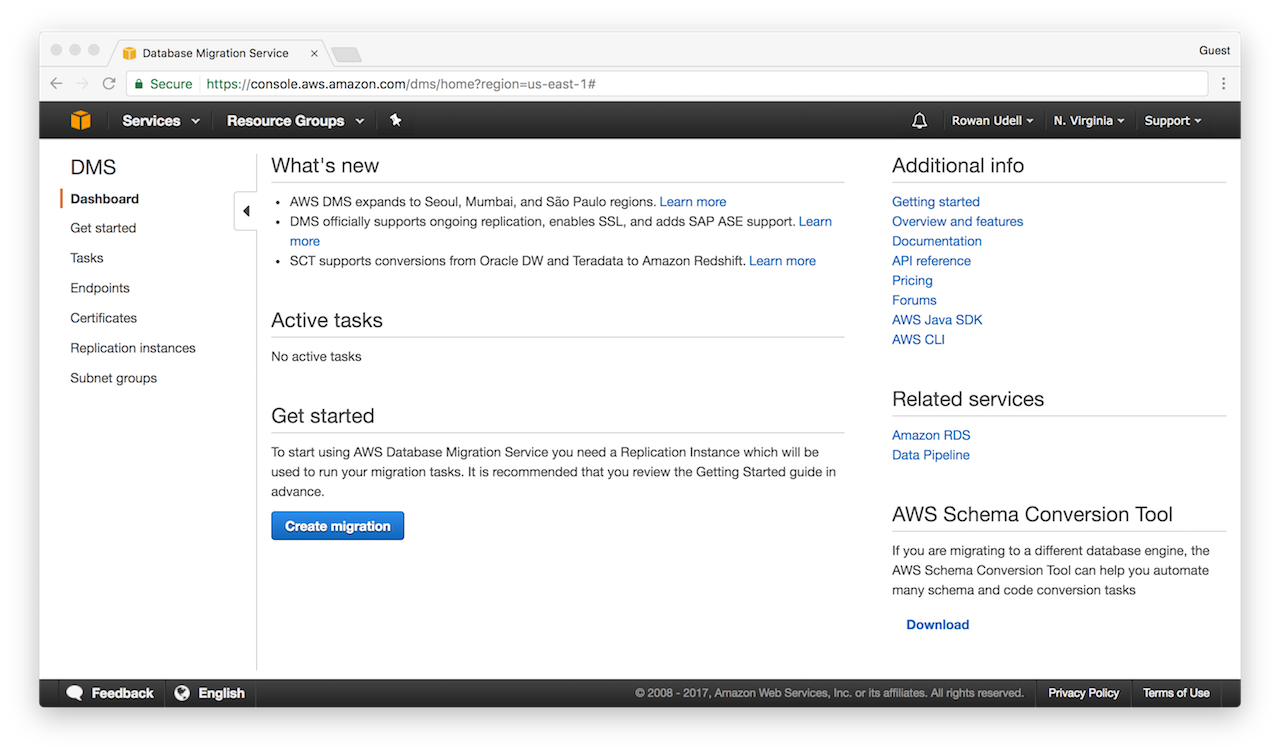The height and width of the screenshot is (754, 1280).
Task: Click the Guest profile label
Action: pyautogui.click(x=1214, y=50)
